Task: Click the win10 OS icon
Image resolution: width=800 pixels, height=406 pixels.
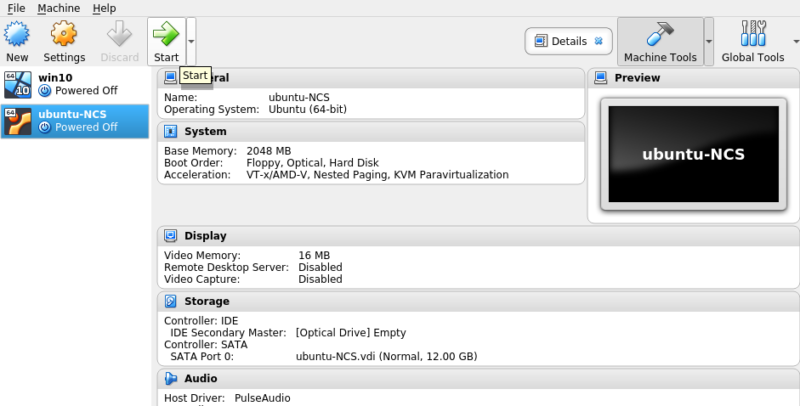Action: tap(18, 85)
